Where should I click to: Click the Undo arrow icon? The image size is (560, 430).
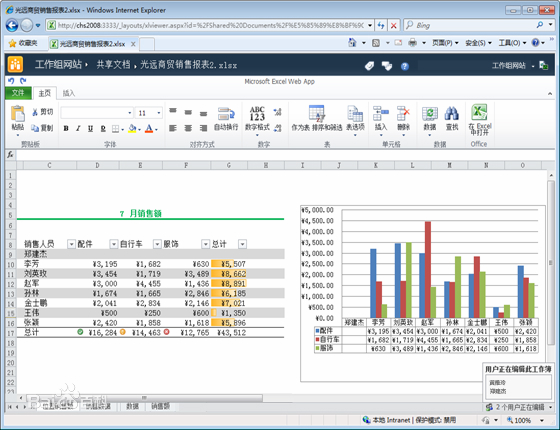point(11,81)
